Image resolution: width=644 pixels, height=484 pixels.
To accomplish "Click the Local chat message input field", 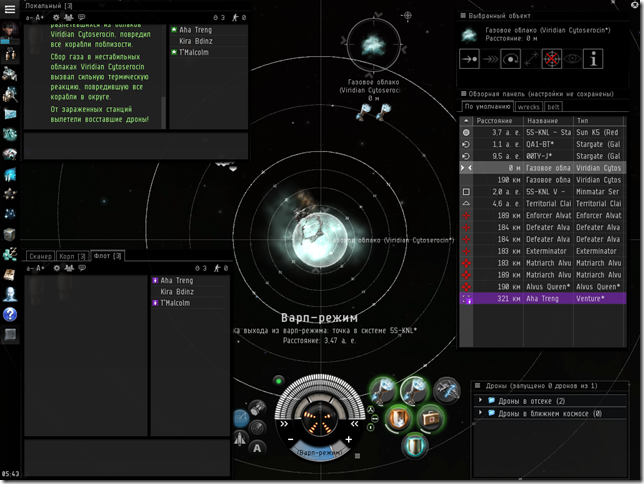I will coord(136,145).
